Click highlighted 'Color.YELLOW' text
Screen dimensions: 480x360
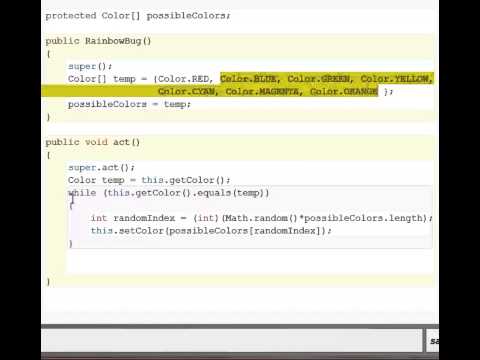[x=395, y=79]
